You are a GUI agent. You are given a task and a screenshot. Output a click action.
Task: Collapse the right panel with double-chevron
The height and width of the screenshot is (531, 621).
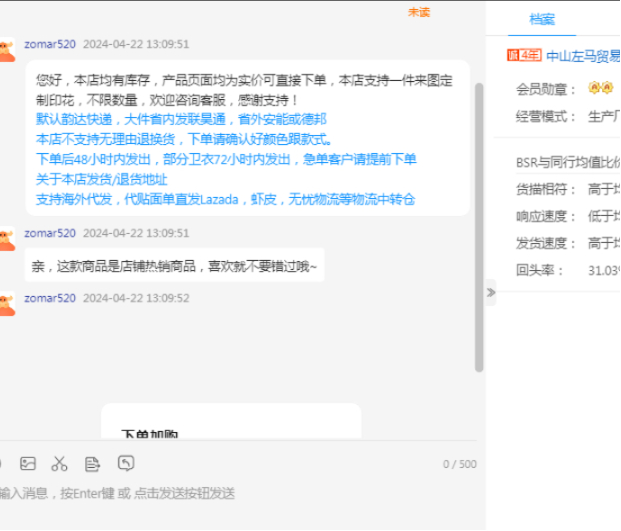(490, 292)
